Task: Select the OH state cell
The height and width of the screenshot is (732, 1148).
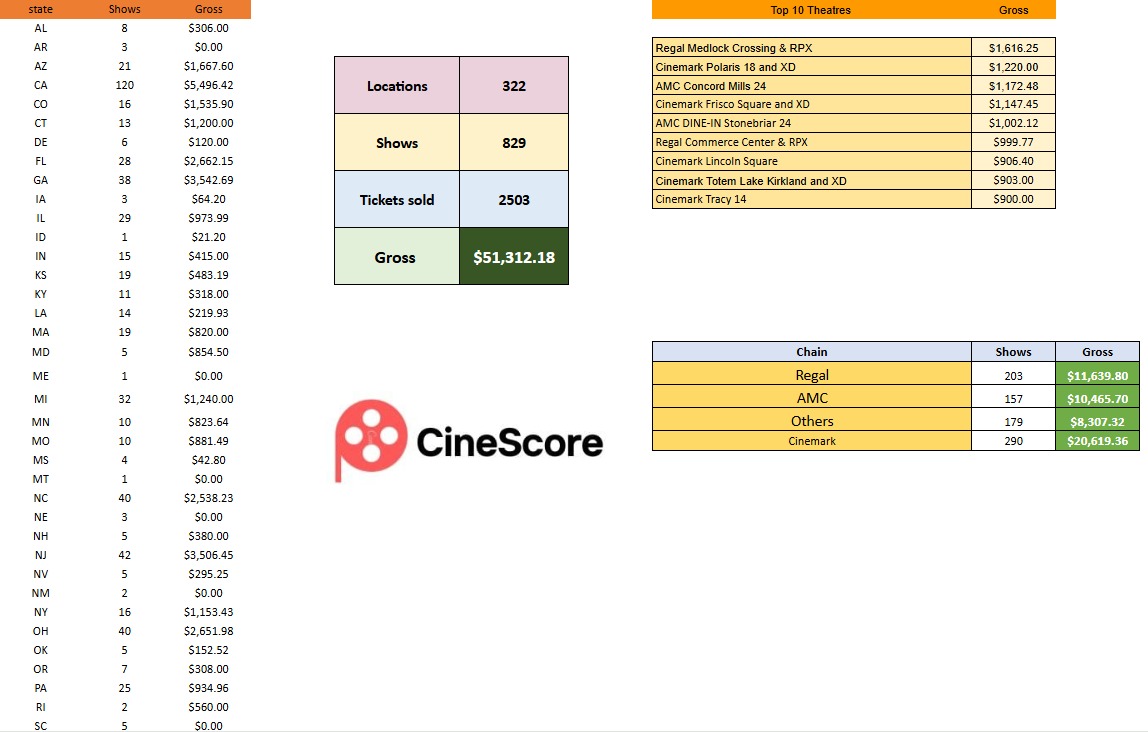Action: coord(40,631)
